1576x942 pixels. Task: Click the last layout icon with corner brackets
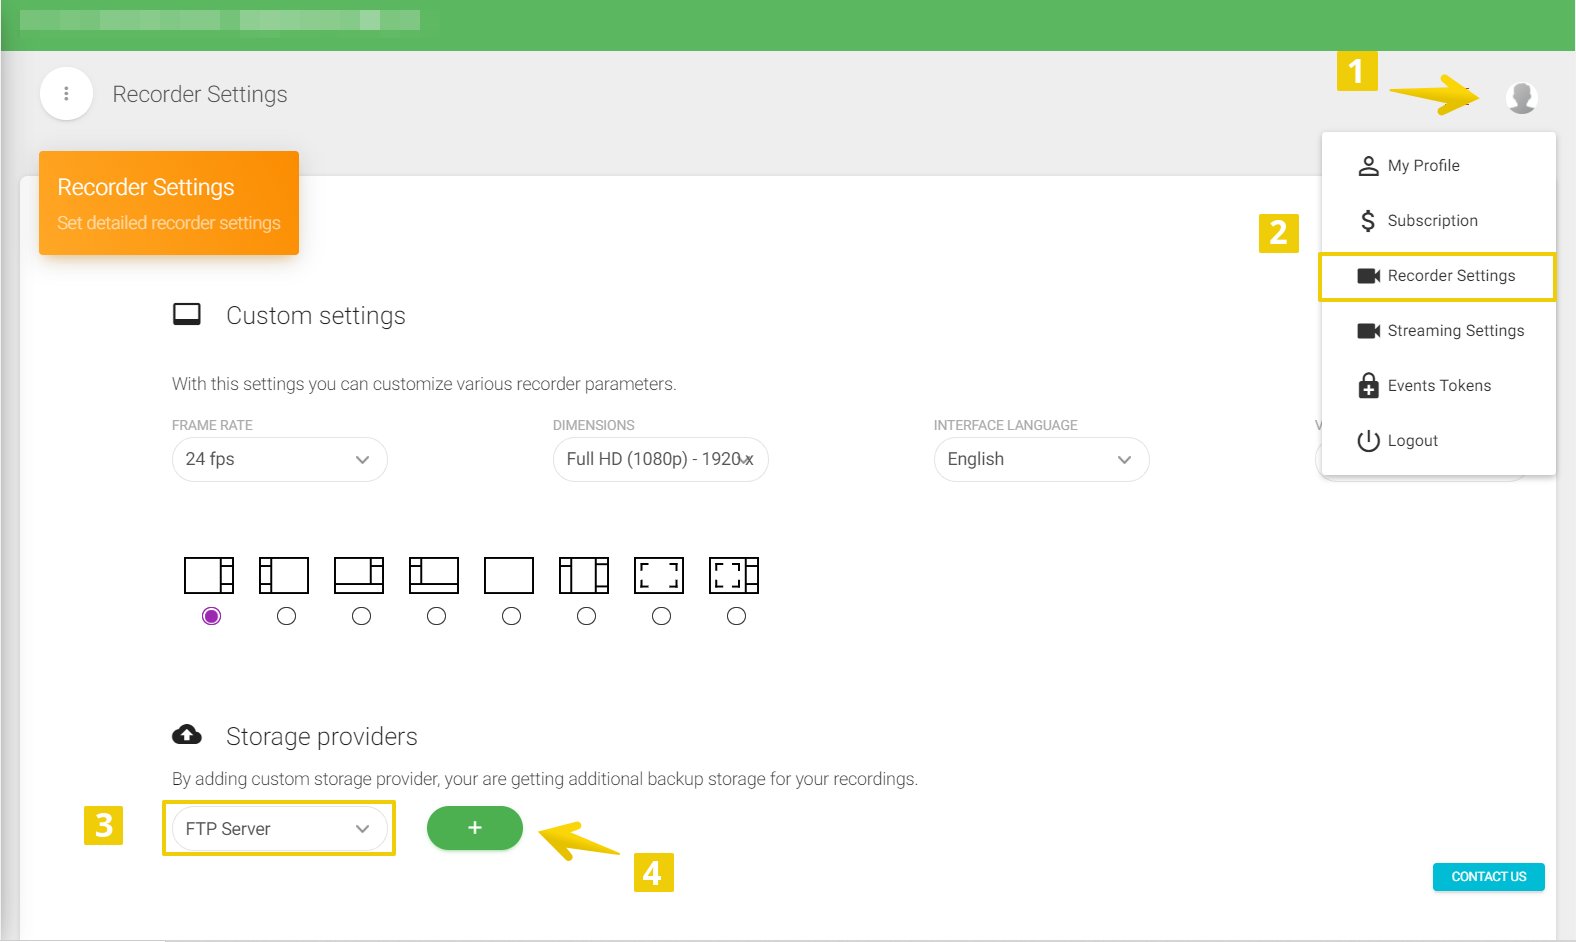pos(734,575)
